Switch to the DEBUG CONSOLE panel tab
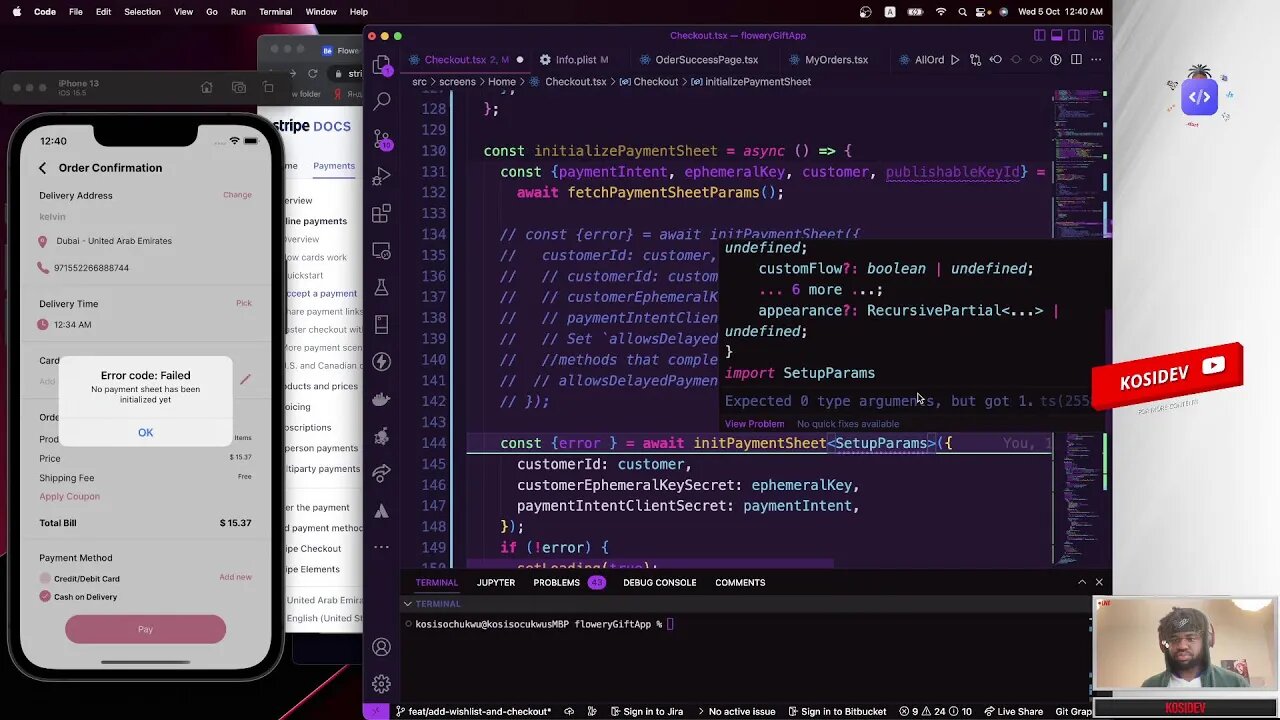Viewport: 1280px width, 720px height. 659,583
